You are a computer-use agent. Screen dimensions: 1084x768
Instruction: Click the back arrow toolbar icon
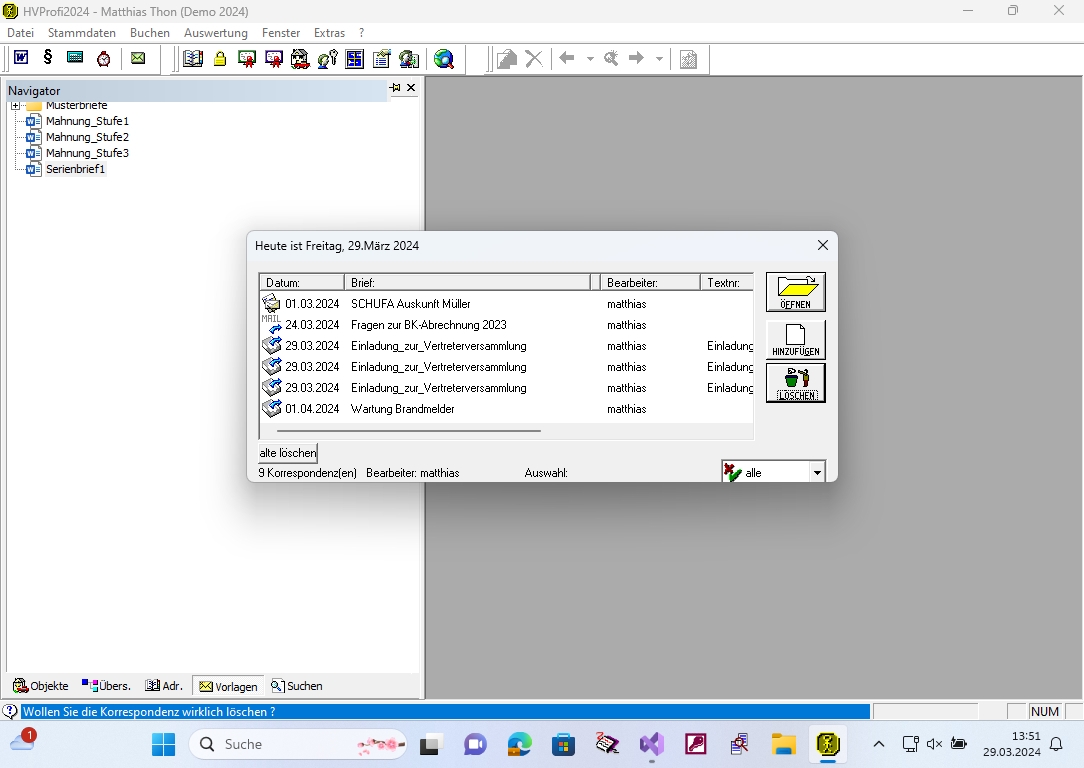(x=567, y=58)
